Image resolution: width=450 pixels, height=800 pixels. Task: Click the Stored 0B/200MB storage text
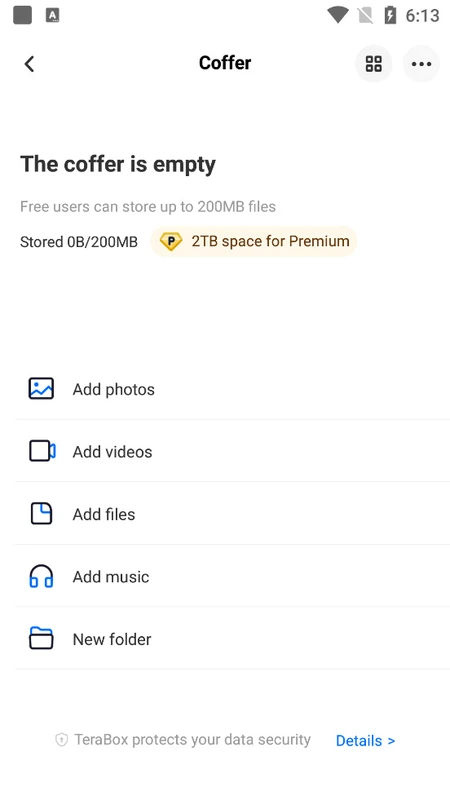click(x=79, y=242)
